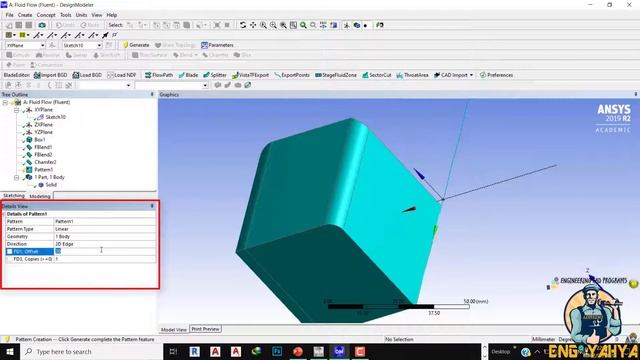The width and height of the screenshot is (640, 360).
Task: Click the taskbar search box
Action: pos(91,351)
